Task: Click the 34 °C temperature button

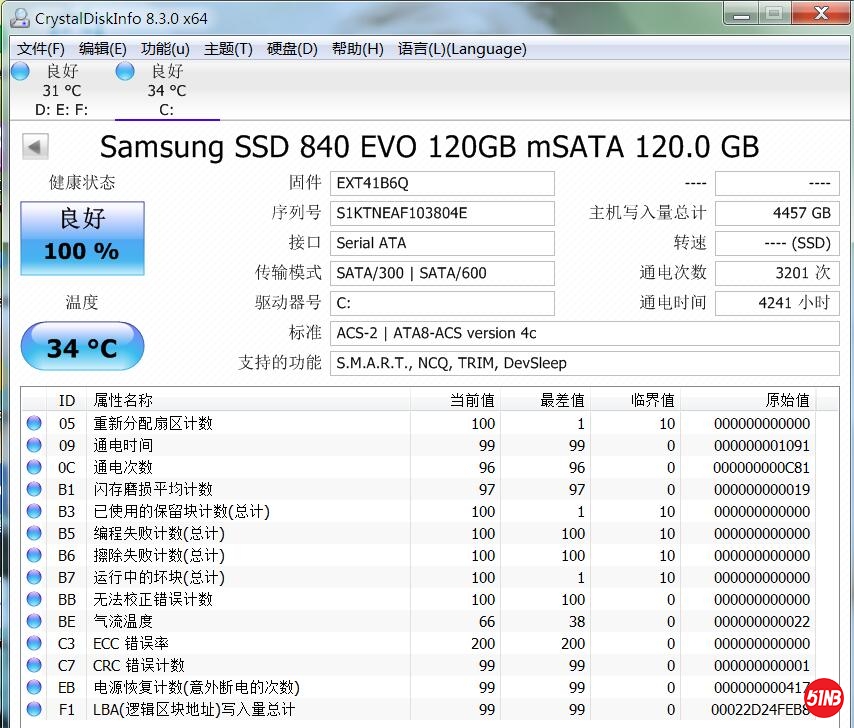Action: (82, 347)
